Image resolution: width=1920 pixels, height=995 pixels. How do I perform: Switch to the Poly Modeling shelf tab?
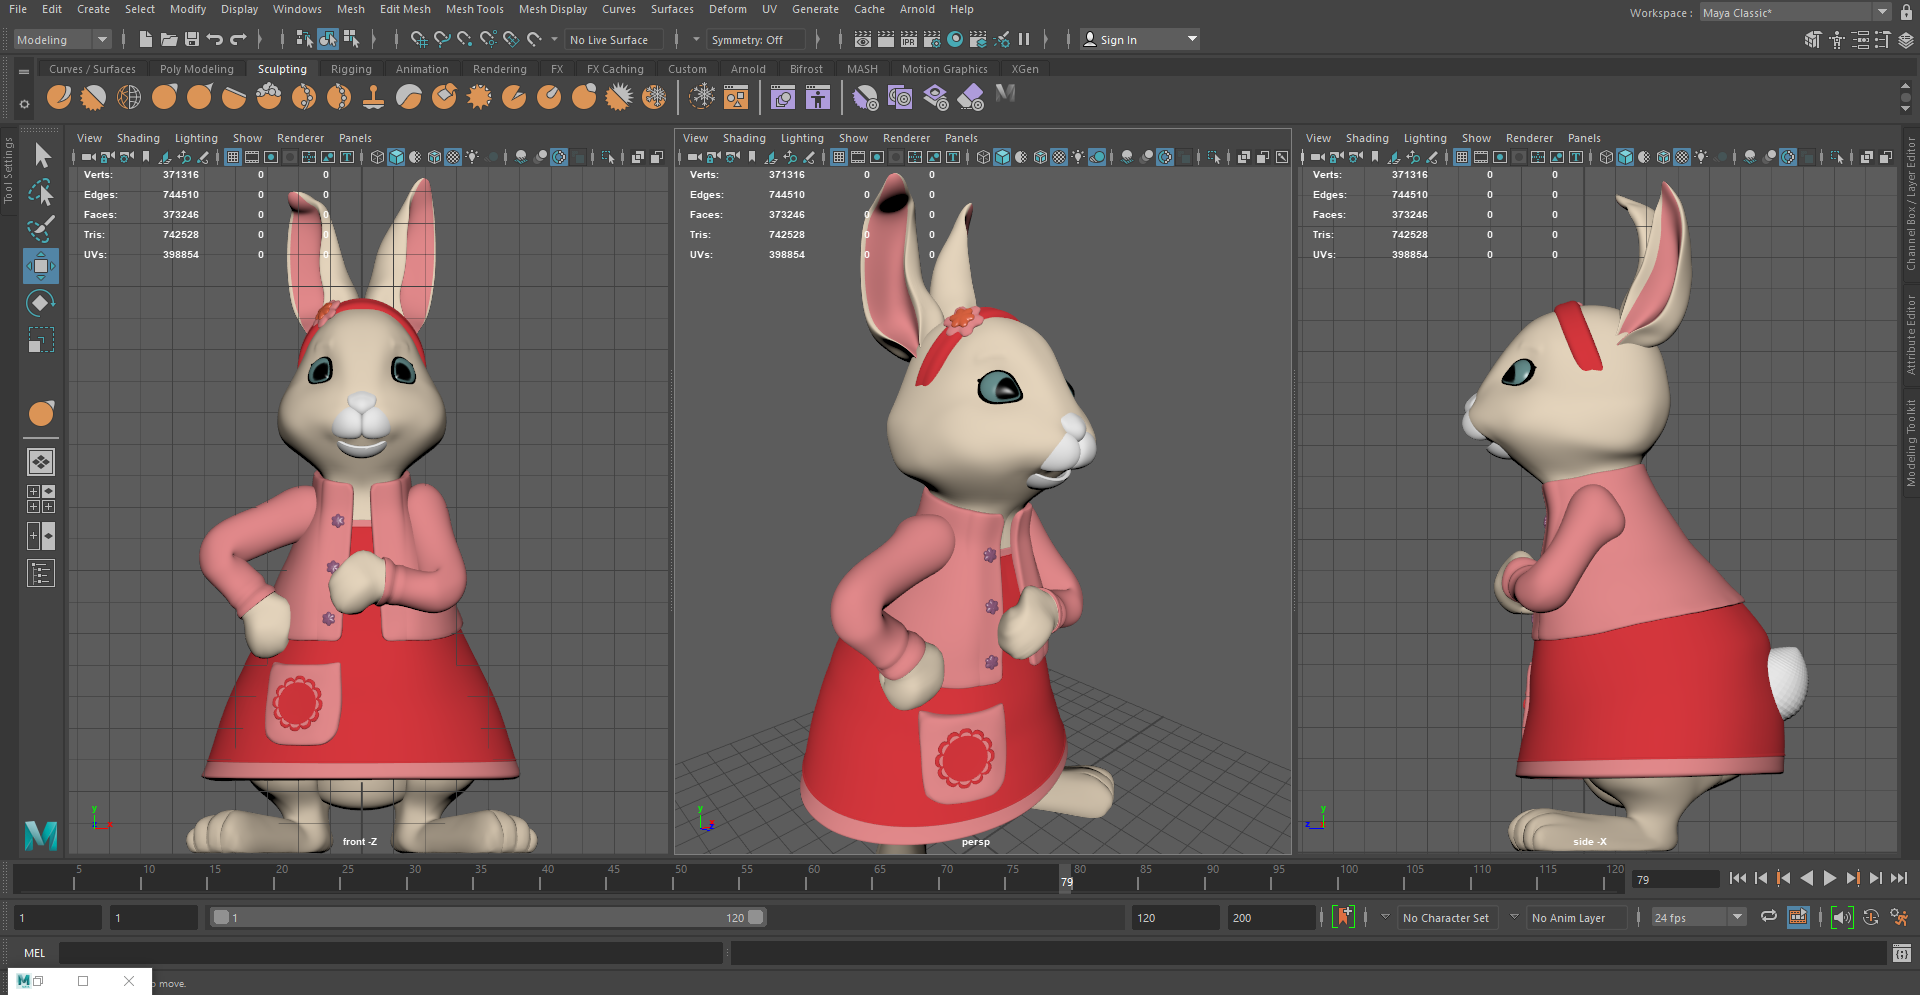tap(197, 68)
